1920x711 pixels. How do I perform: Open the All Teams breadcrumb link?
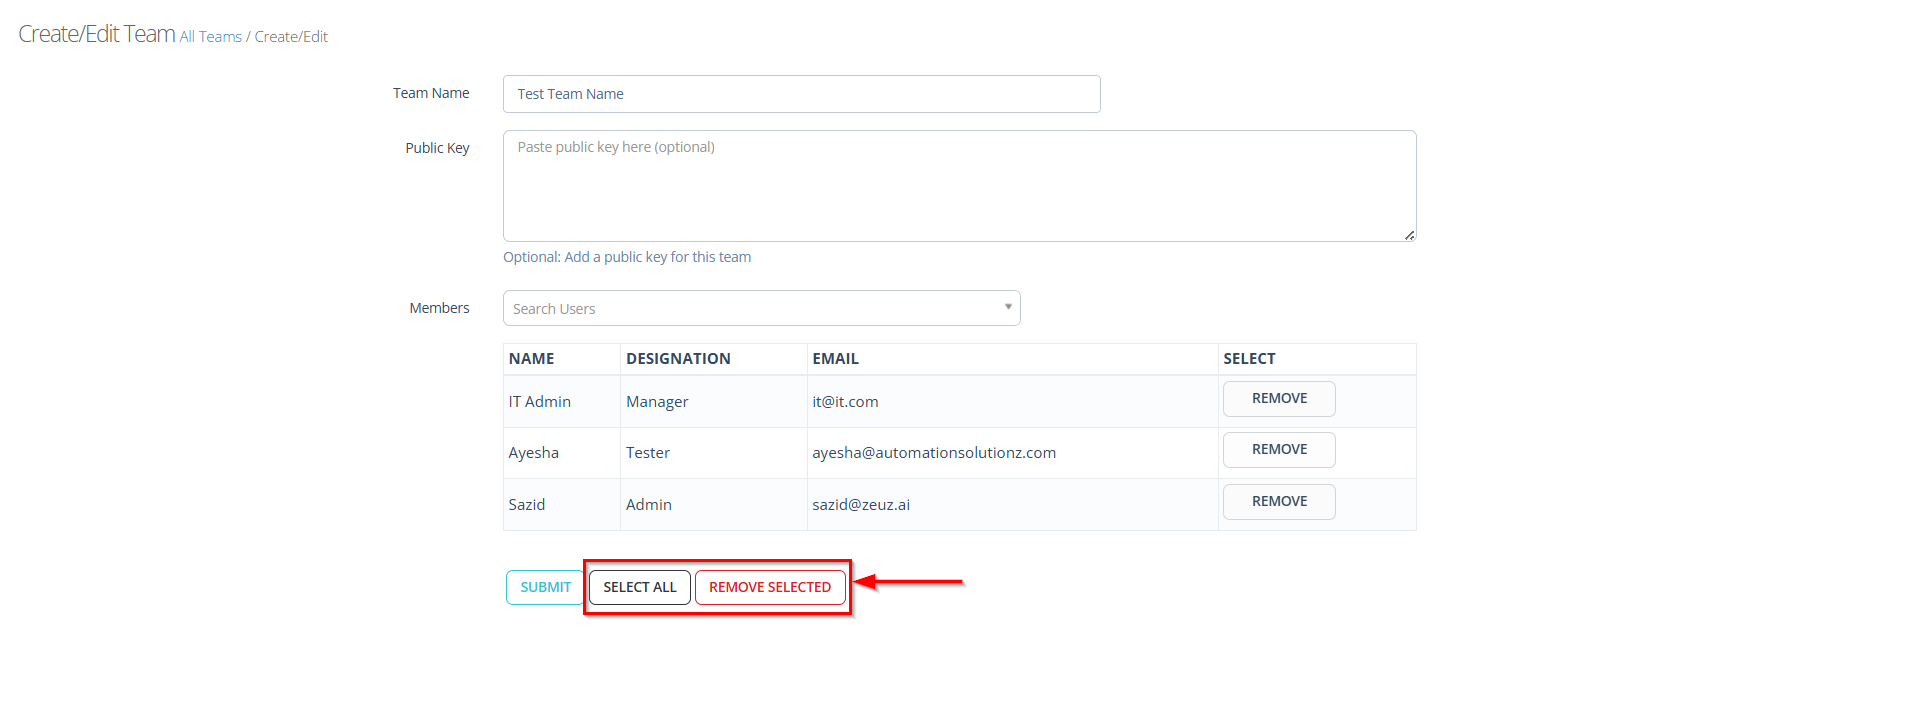pyautogui.click(x=210, y=37)
